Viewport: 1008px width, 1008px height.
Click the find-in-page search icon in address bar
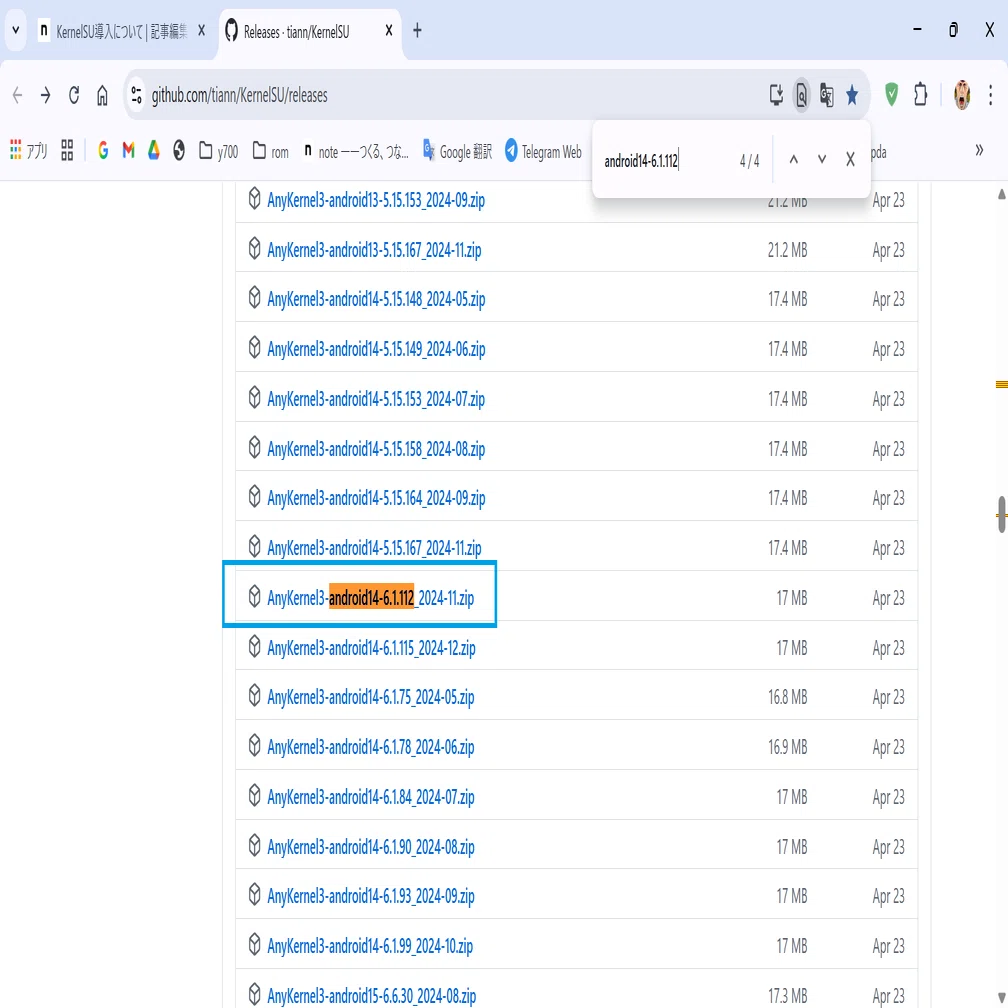pos(802,95)
